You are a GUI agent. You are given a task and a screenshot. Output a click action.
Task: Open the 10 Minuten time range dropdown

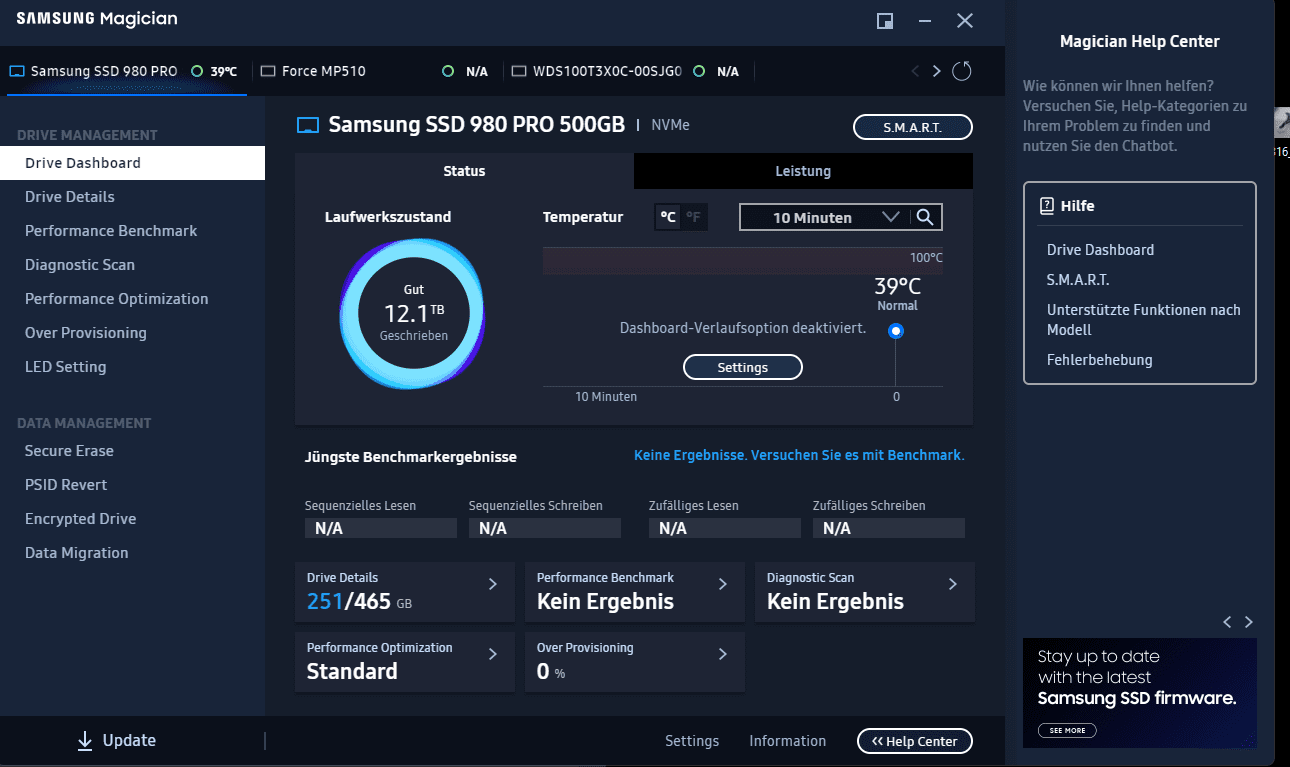(825, 217)
